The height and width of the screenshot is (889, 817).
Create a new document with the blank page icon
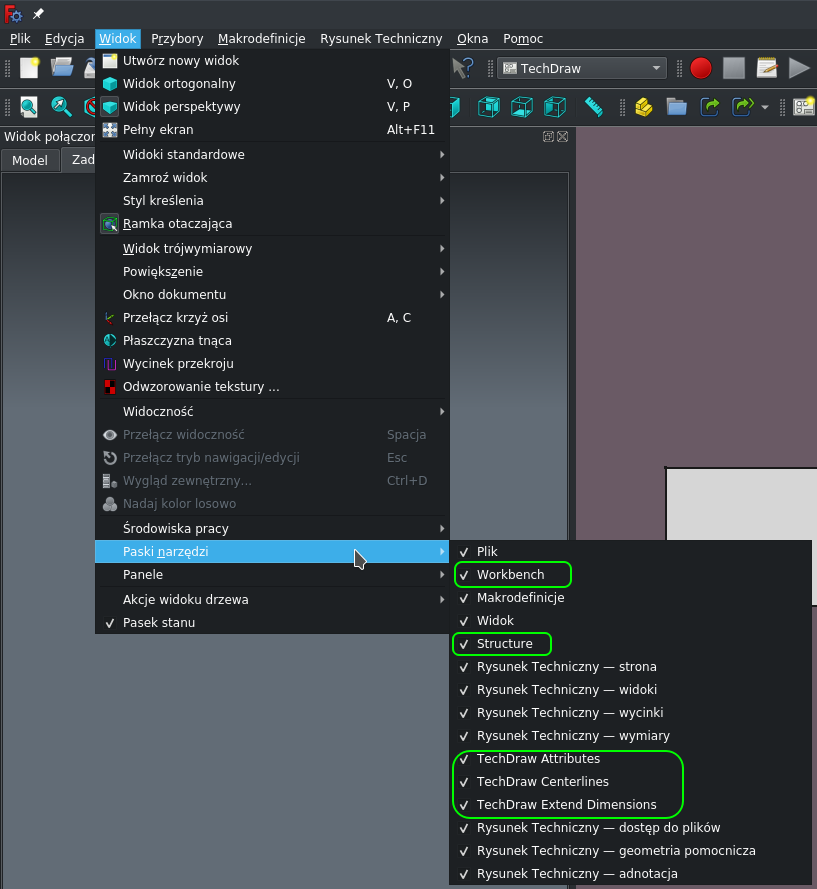tap(30, 68)
